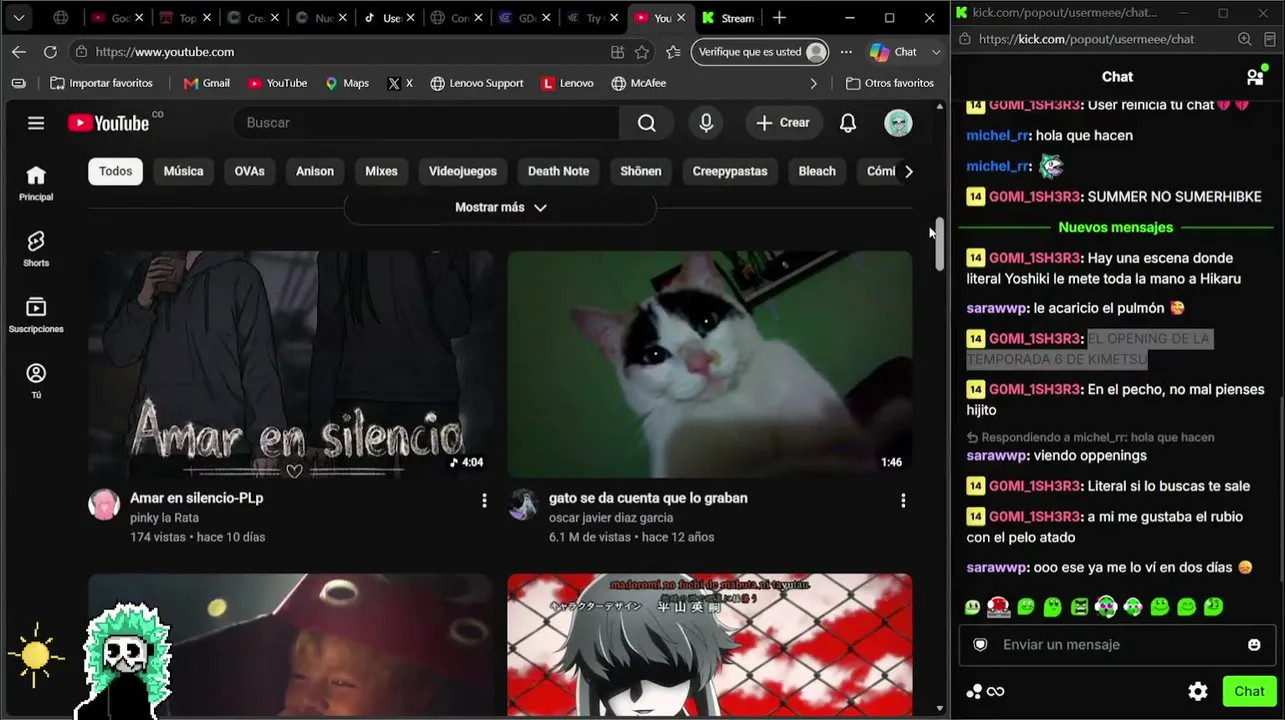The height and width of the screenshot is (720, 1285).
Task: Select the Shōnen filter chip
Action: pos(641,171)
